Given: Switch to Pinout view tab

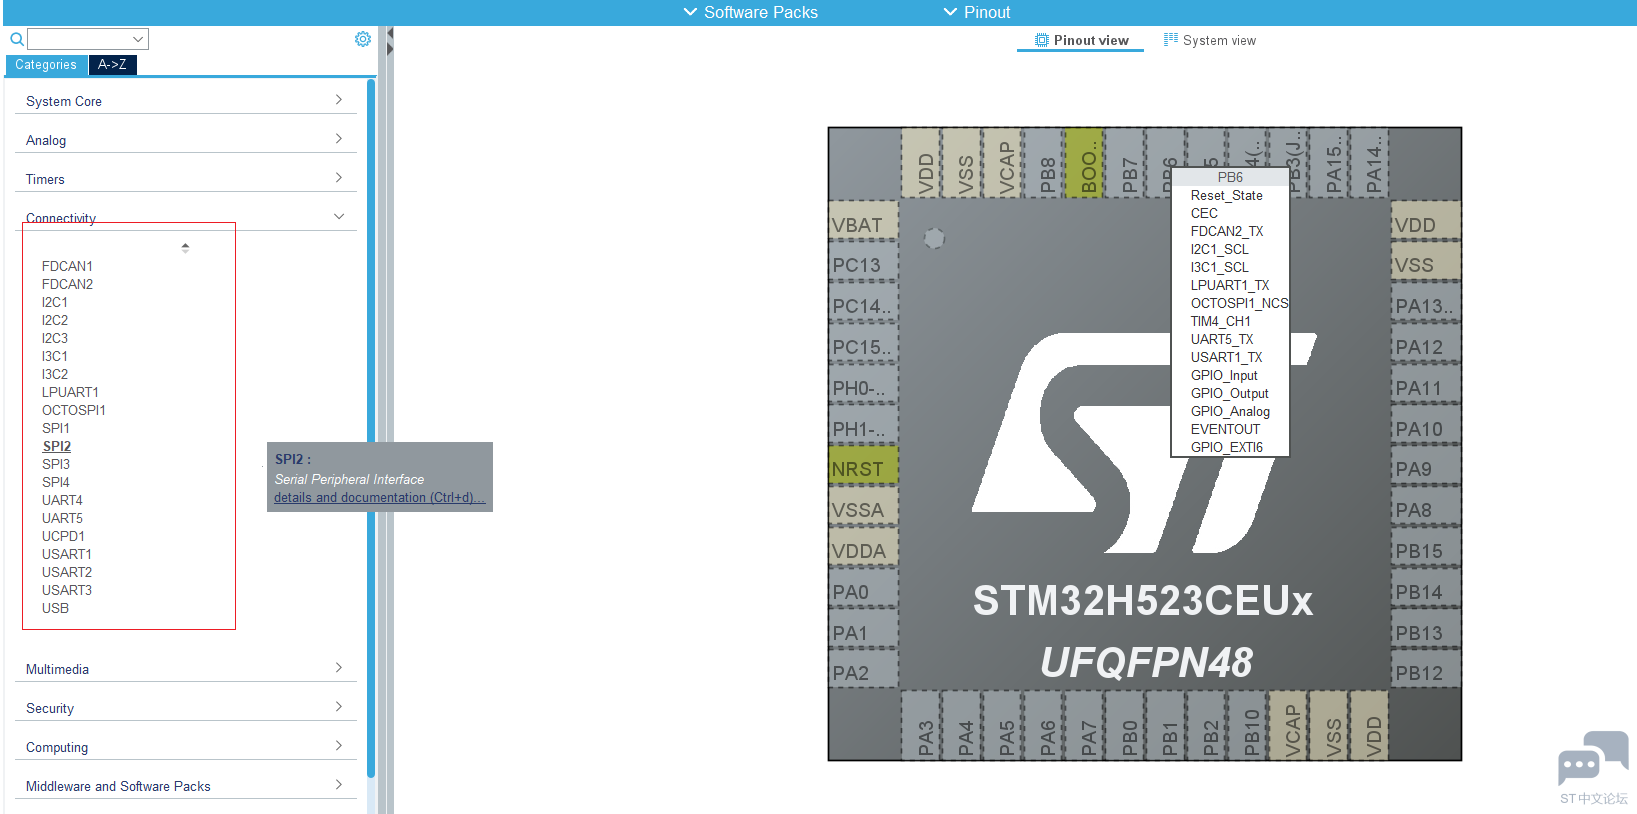Looking at the screenshot, I should (1081, 40).
